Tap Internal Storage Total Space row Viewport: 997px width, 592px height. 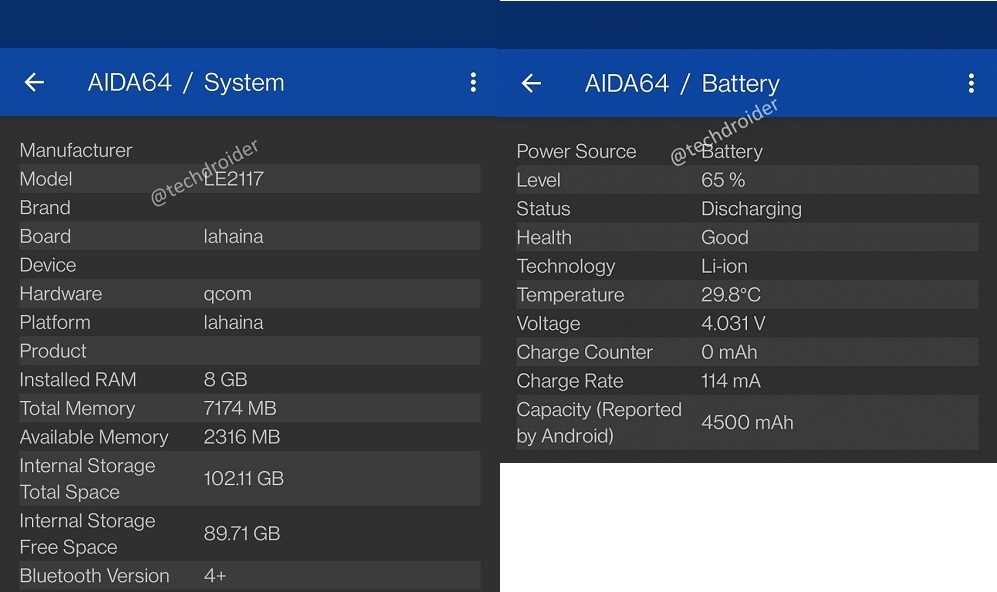[x=249, y=479]
